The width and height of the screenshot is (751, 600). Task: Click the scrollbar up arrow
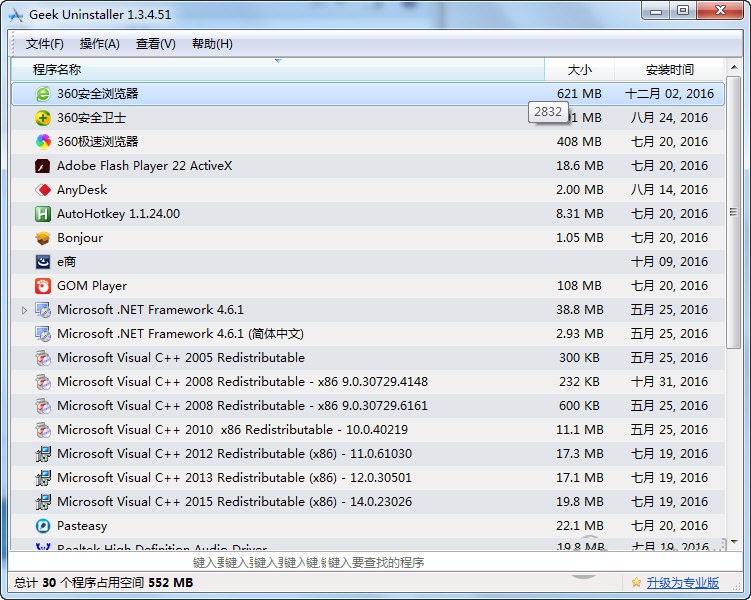(734, 68)
